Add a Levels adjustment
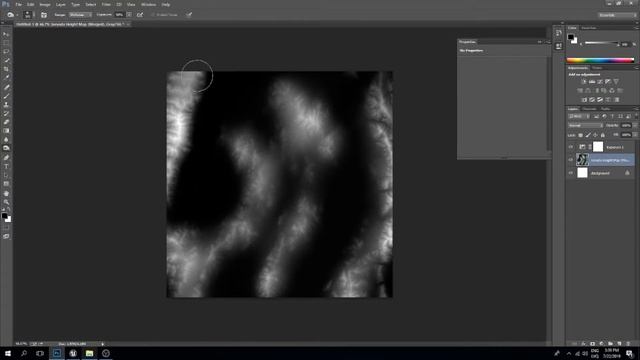The width and height of the screenshot is (640, 360). point(592,82)
